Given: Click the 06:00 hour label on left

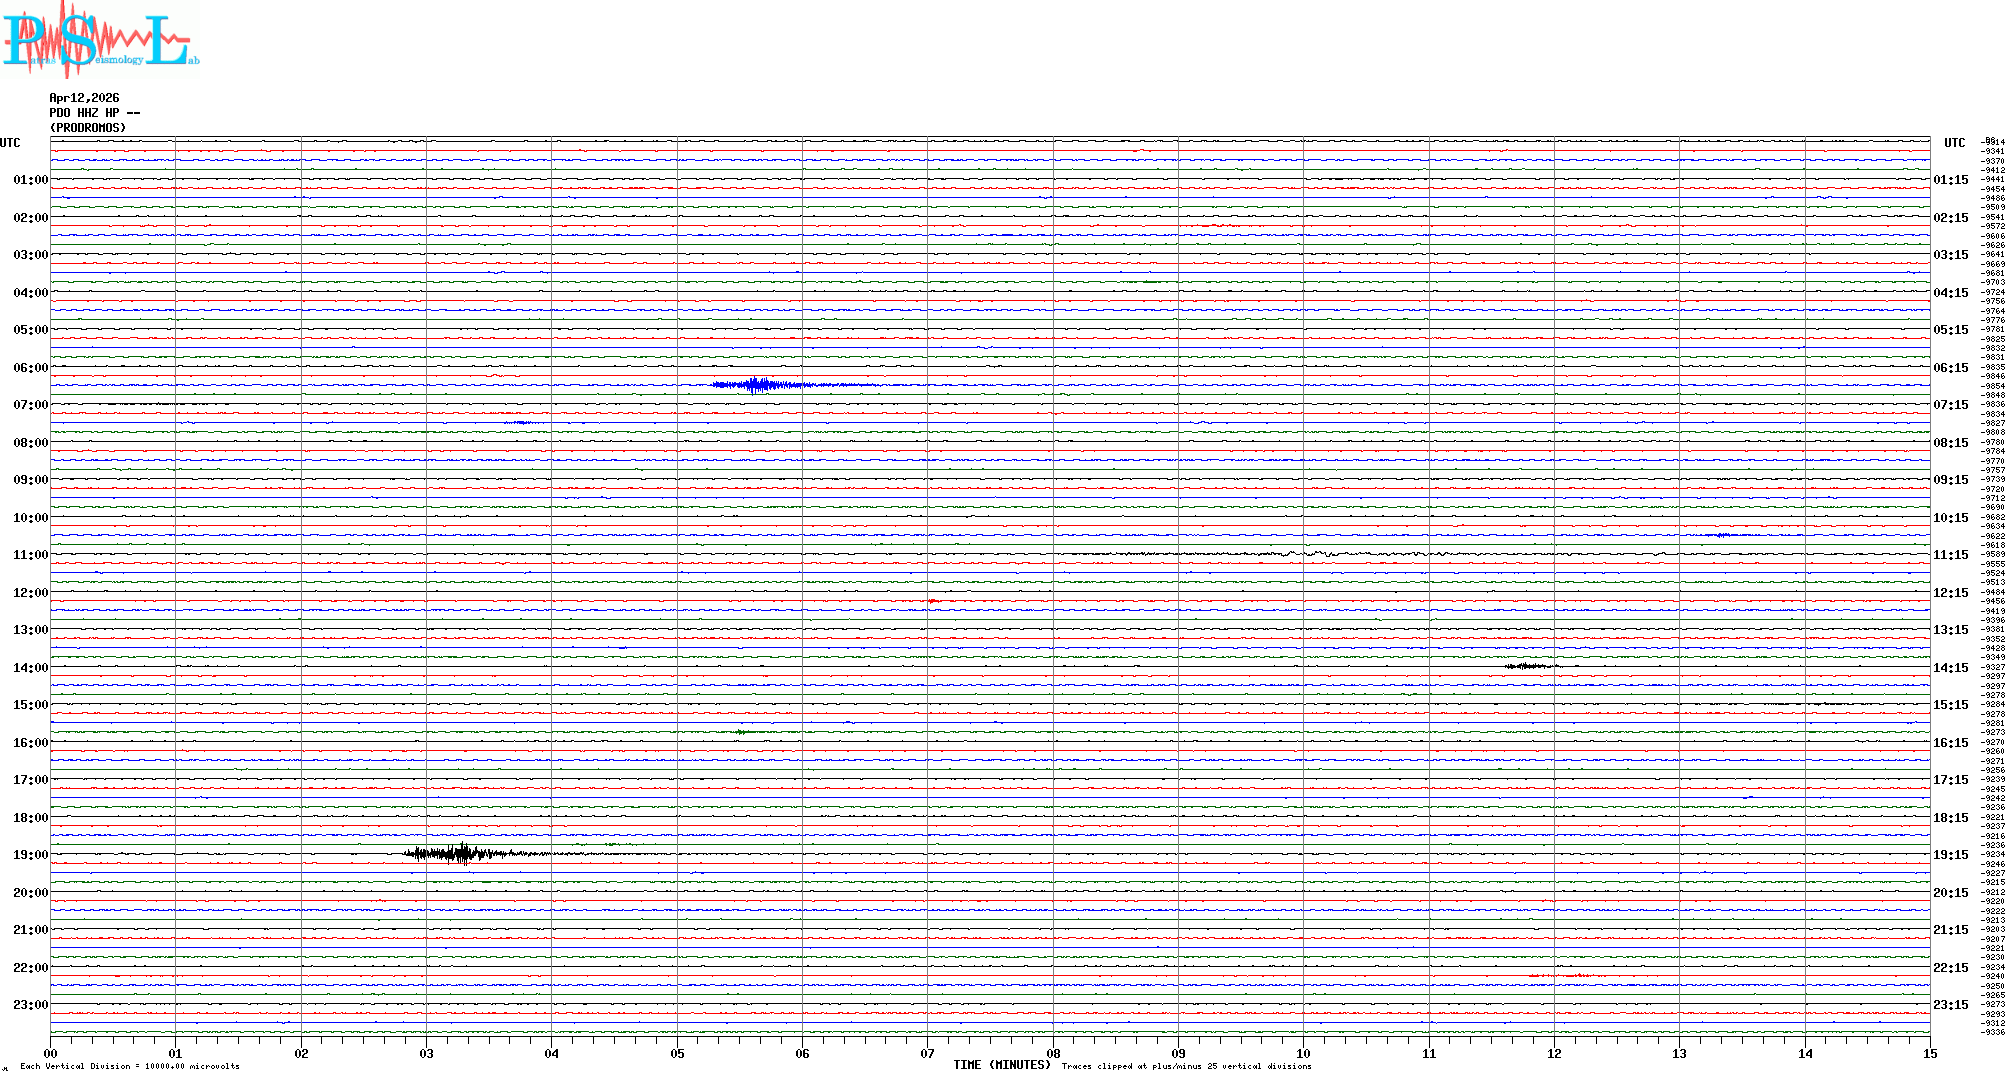Looking at the screenshot, I should click(x=30, y=368).
